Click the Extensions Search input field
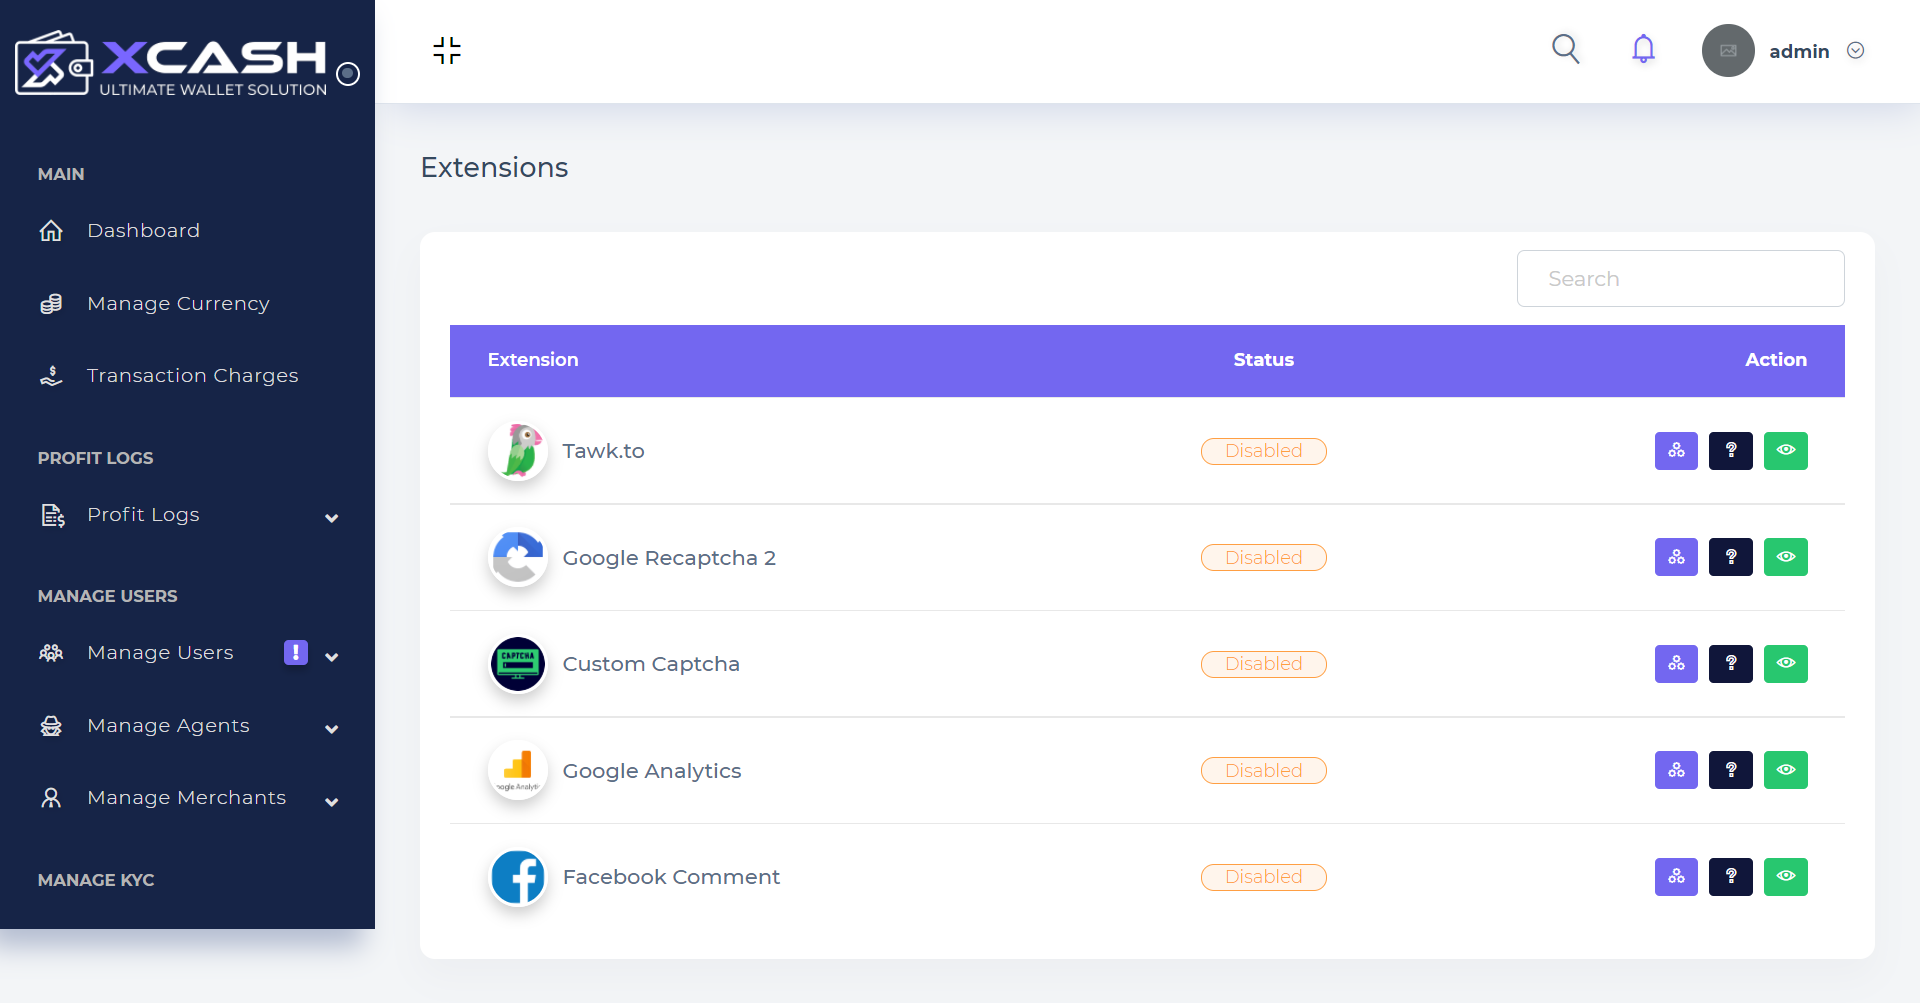Viewport: 1920px width, 1003px height. [x=1680, y=279]
